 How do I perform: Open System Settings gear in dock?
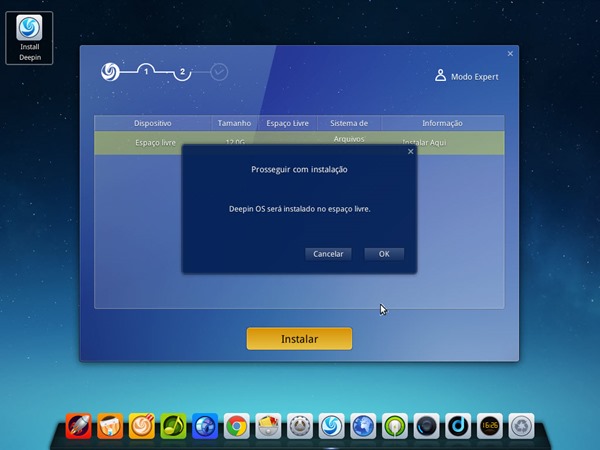300,426
